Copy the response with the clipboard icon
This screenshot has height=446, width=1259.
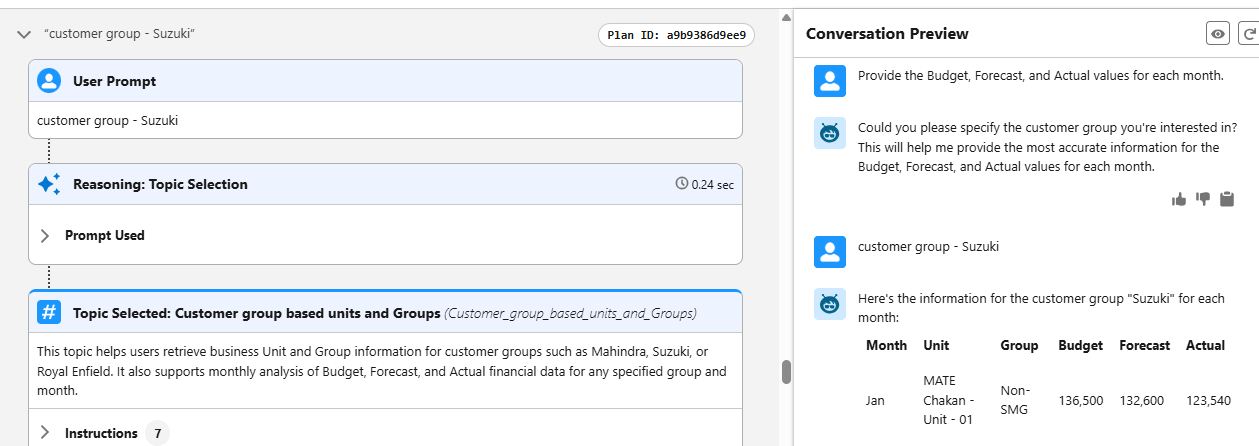1227,199
